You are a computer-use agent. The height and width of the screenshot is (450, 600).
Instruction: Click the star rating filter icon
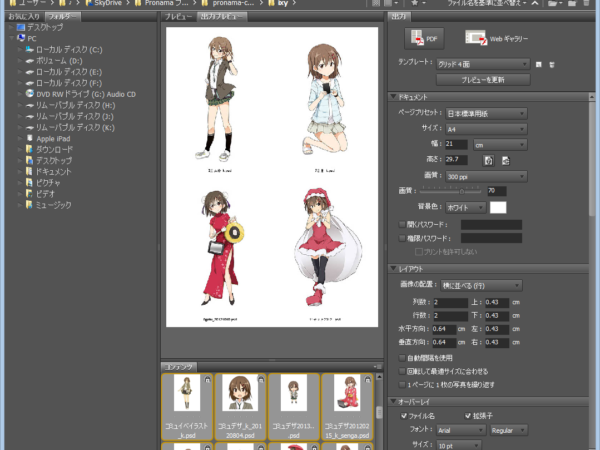(414, 3)
